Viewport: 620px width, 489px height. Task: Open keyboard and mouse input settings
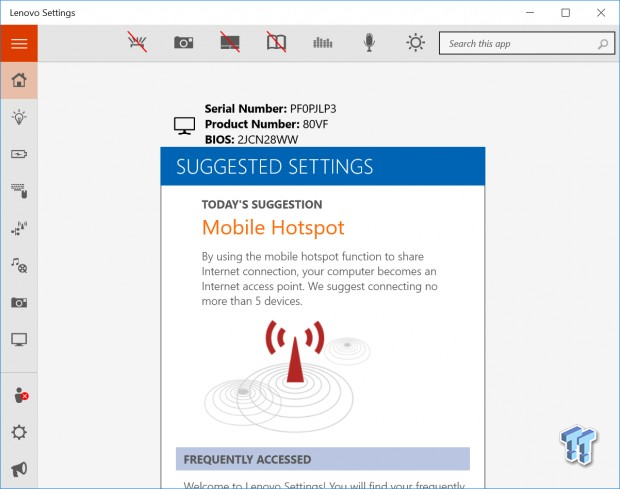point(19,191)
